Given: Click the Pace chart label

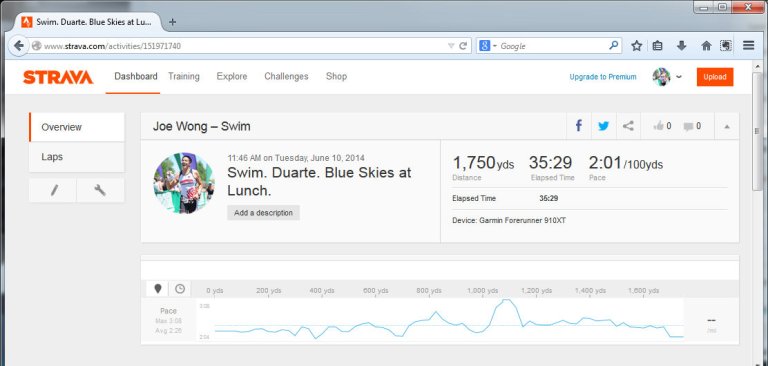Looking at the screenshot, I should point(168,311).
